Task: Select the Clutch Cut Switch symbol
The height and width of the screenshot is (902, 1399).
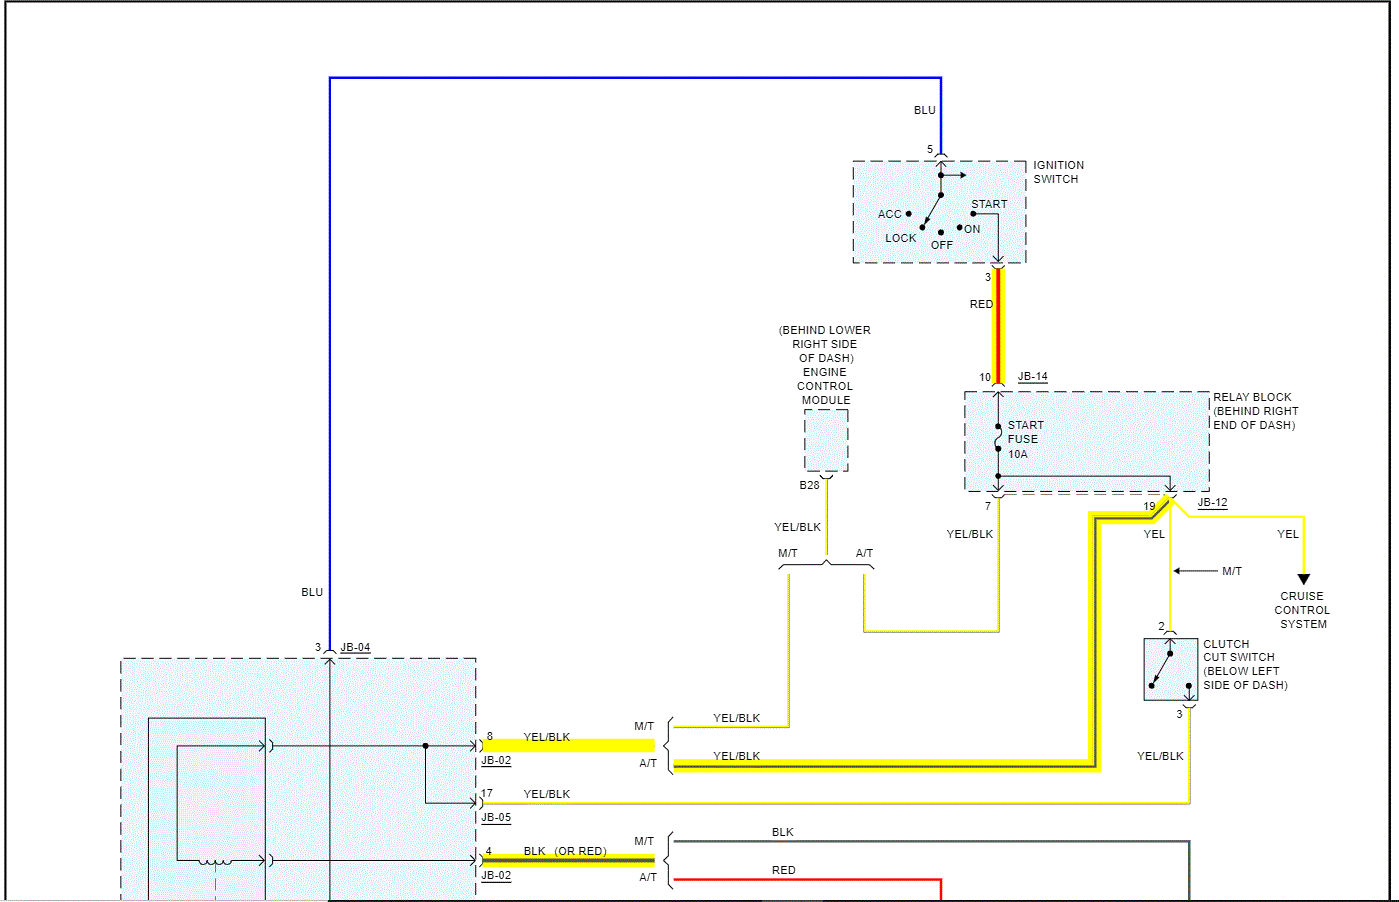Action: (1170, 669)
